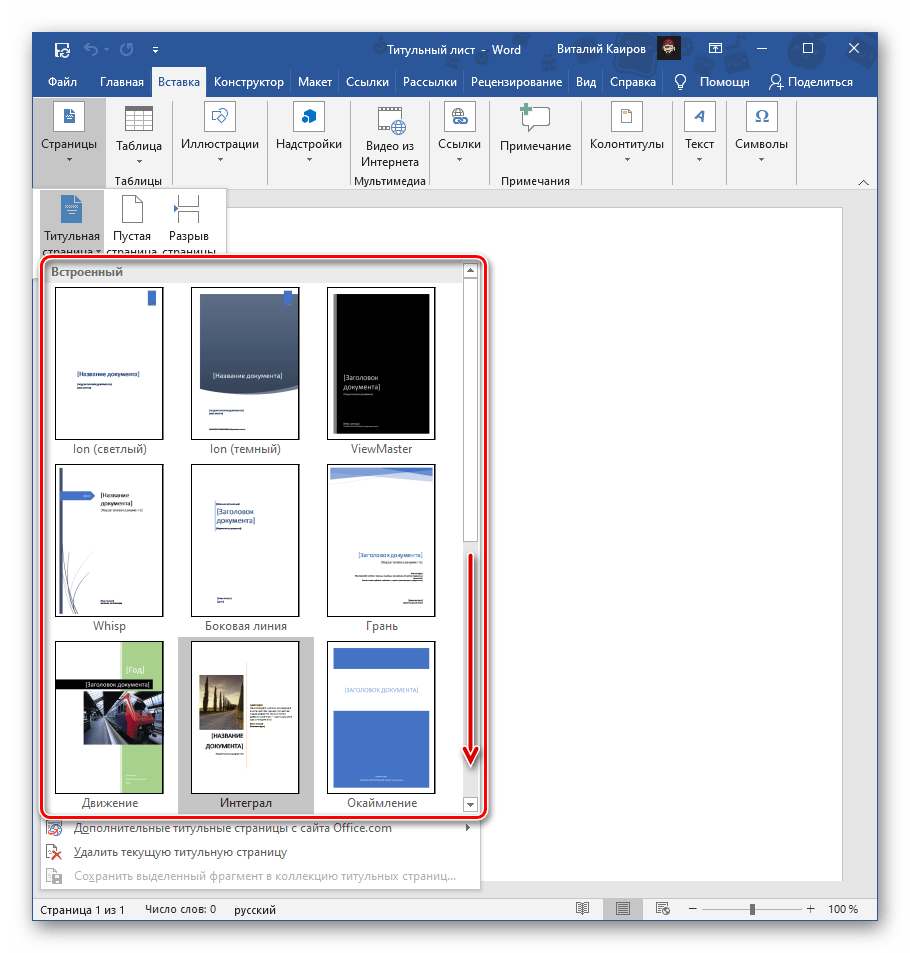Click the Online Video icon
Image resolution: width=910 pixels, height=953 pixels.
390,119
